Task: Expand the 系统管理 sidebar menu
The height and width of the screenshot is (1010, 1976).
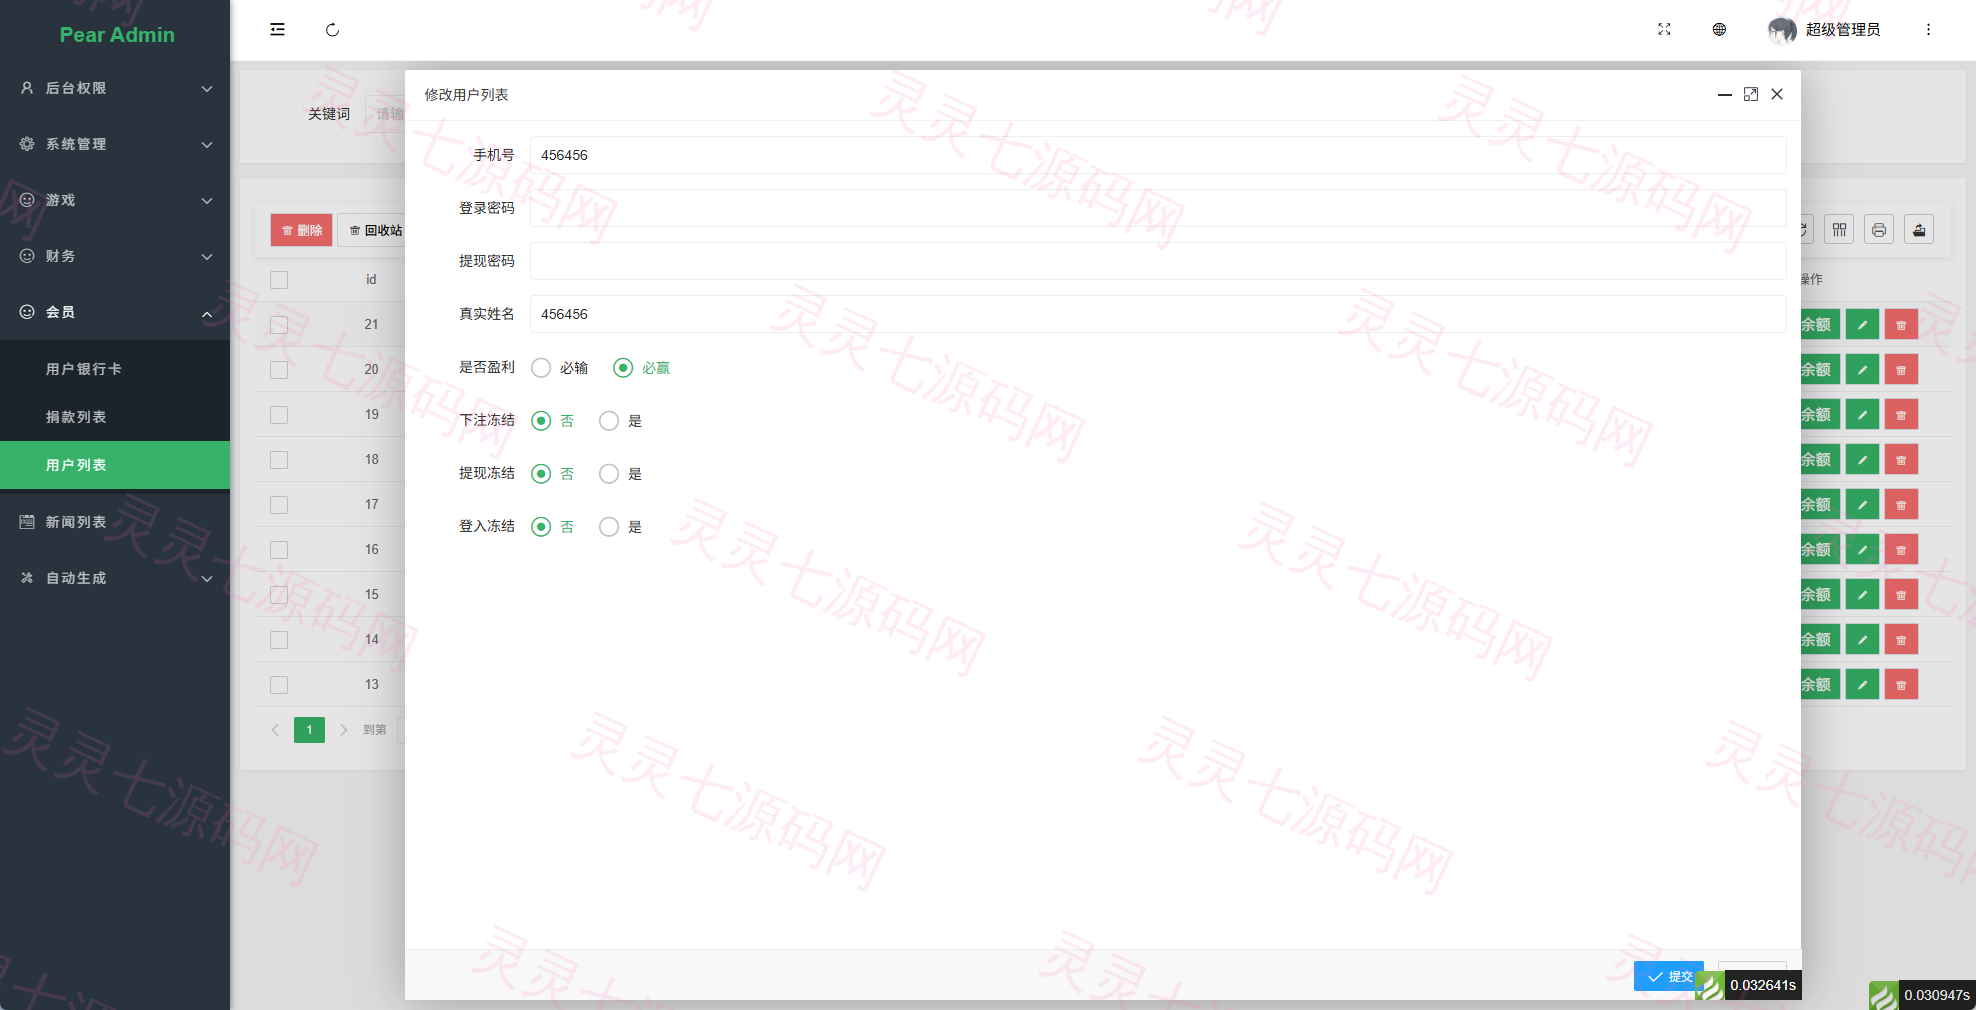Action: [115, 144]
